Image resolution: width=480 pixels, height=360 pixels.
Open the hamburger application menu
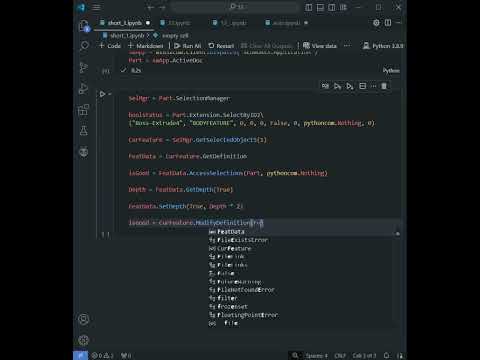point(96,7)
